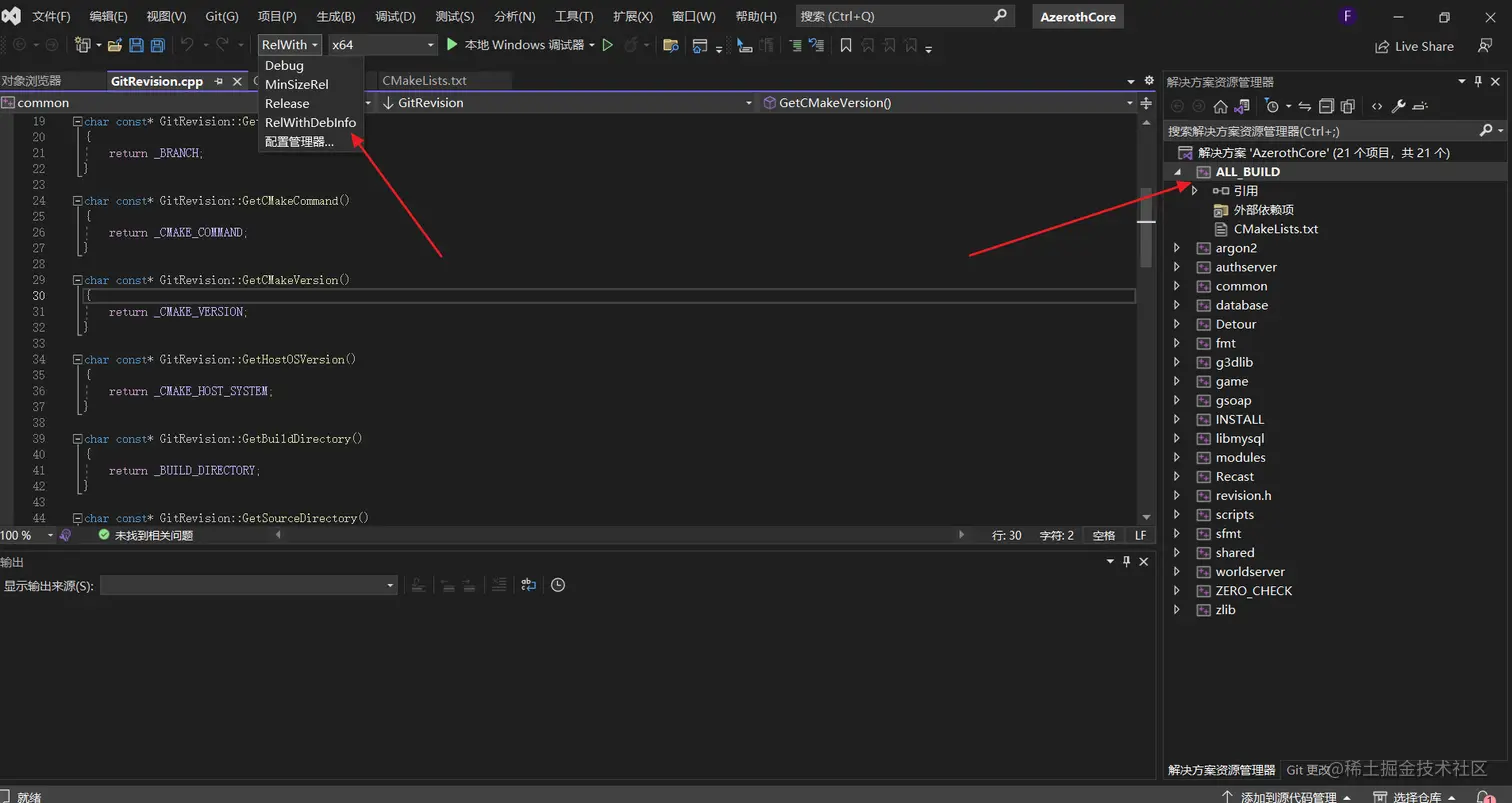Open the x64 platform dropdown

pos(384,45)
